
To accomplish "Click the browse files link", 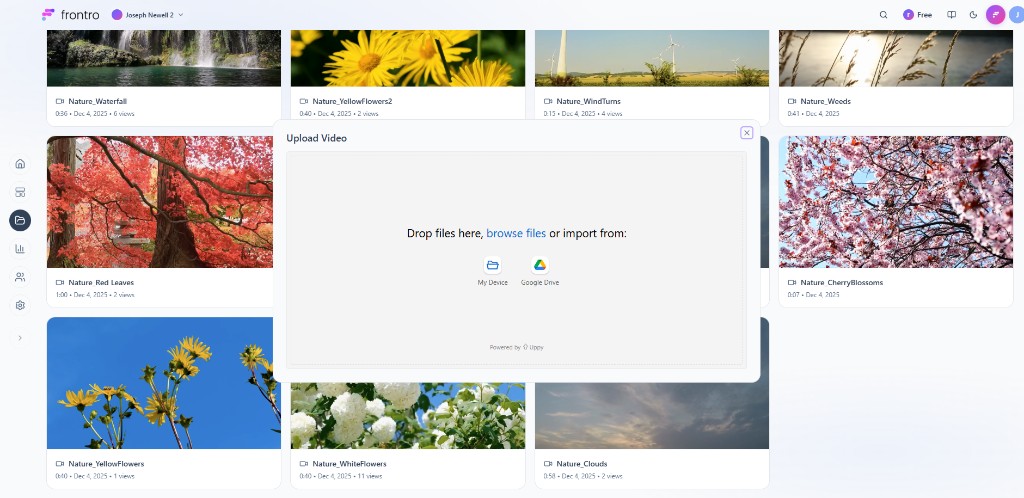I will click(x=516, y=233).
